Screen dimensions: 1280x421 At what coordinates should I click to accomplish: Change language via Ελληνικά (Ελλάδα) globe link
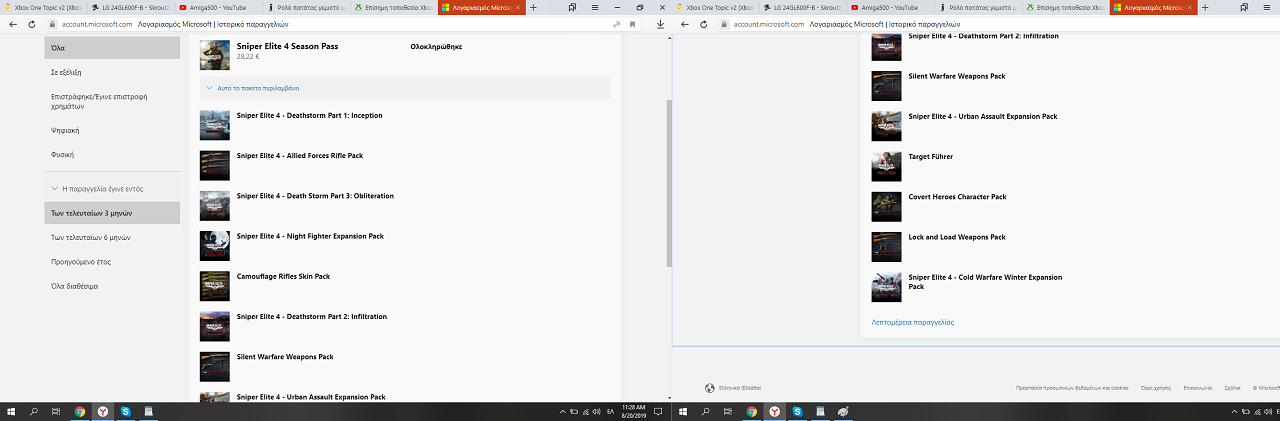coord(733,388)
